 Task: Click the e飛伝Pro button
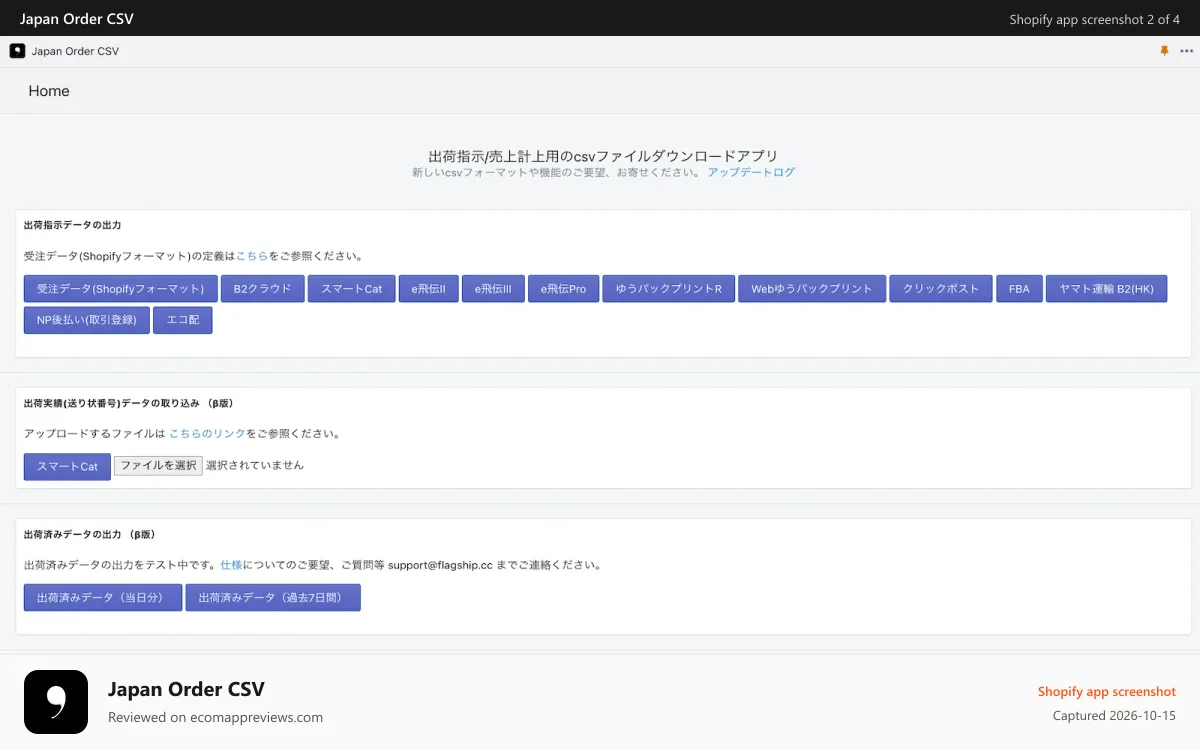[x=563, y=289]
